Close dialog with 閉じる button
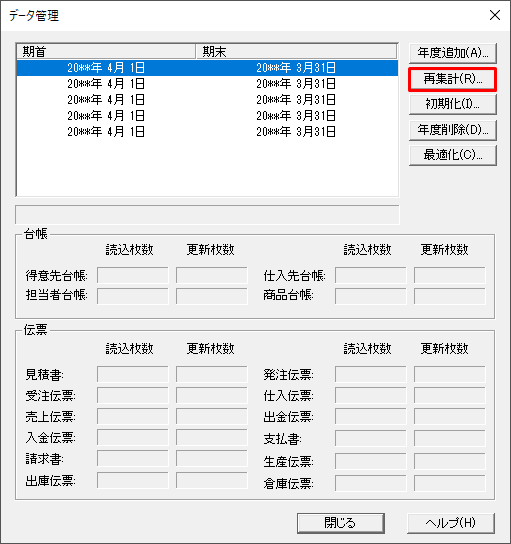The image size is (511, 544). click(341, 523)
